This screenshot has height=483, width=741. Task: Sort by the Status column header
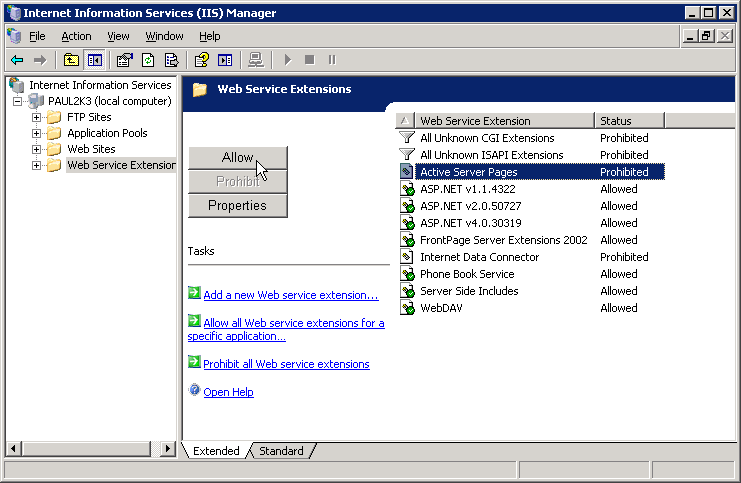tap(629, 121)
